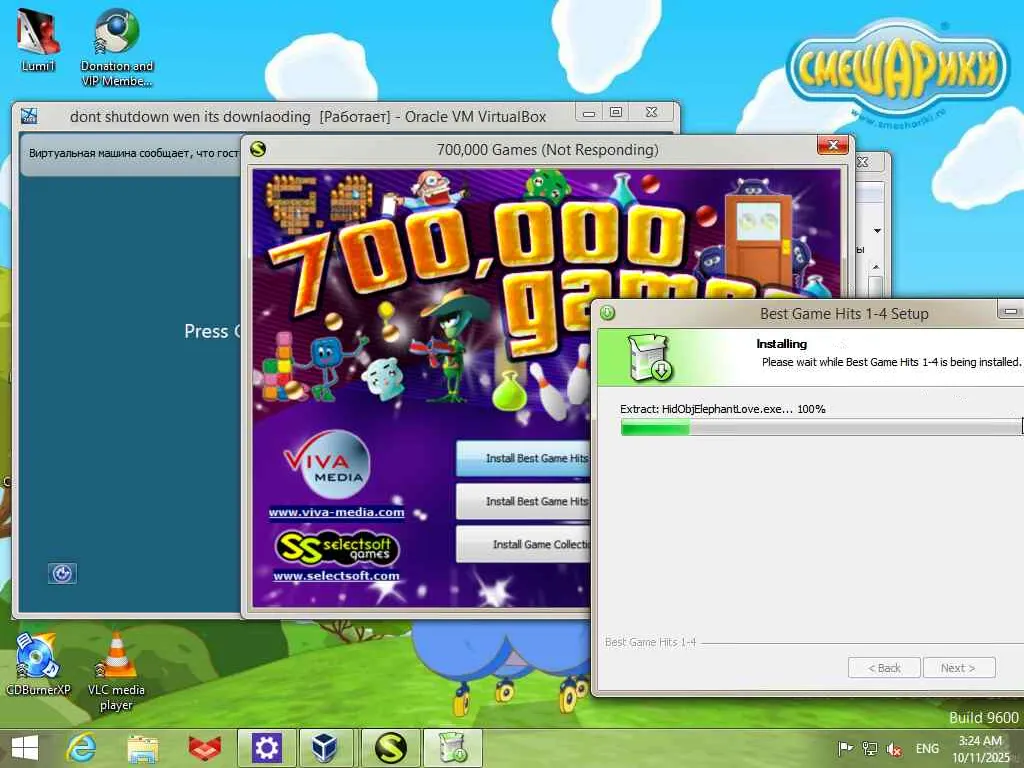Close the VirtualBox window
1024x768 pixels.
click(651, 112)
